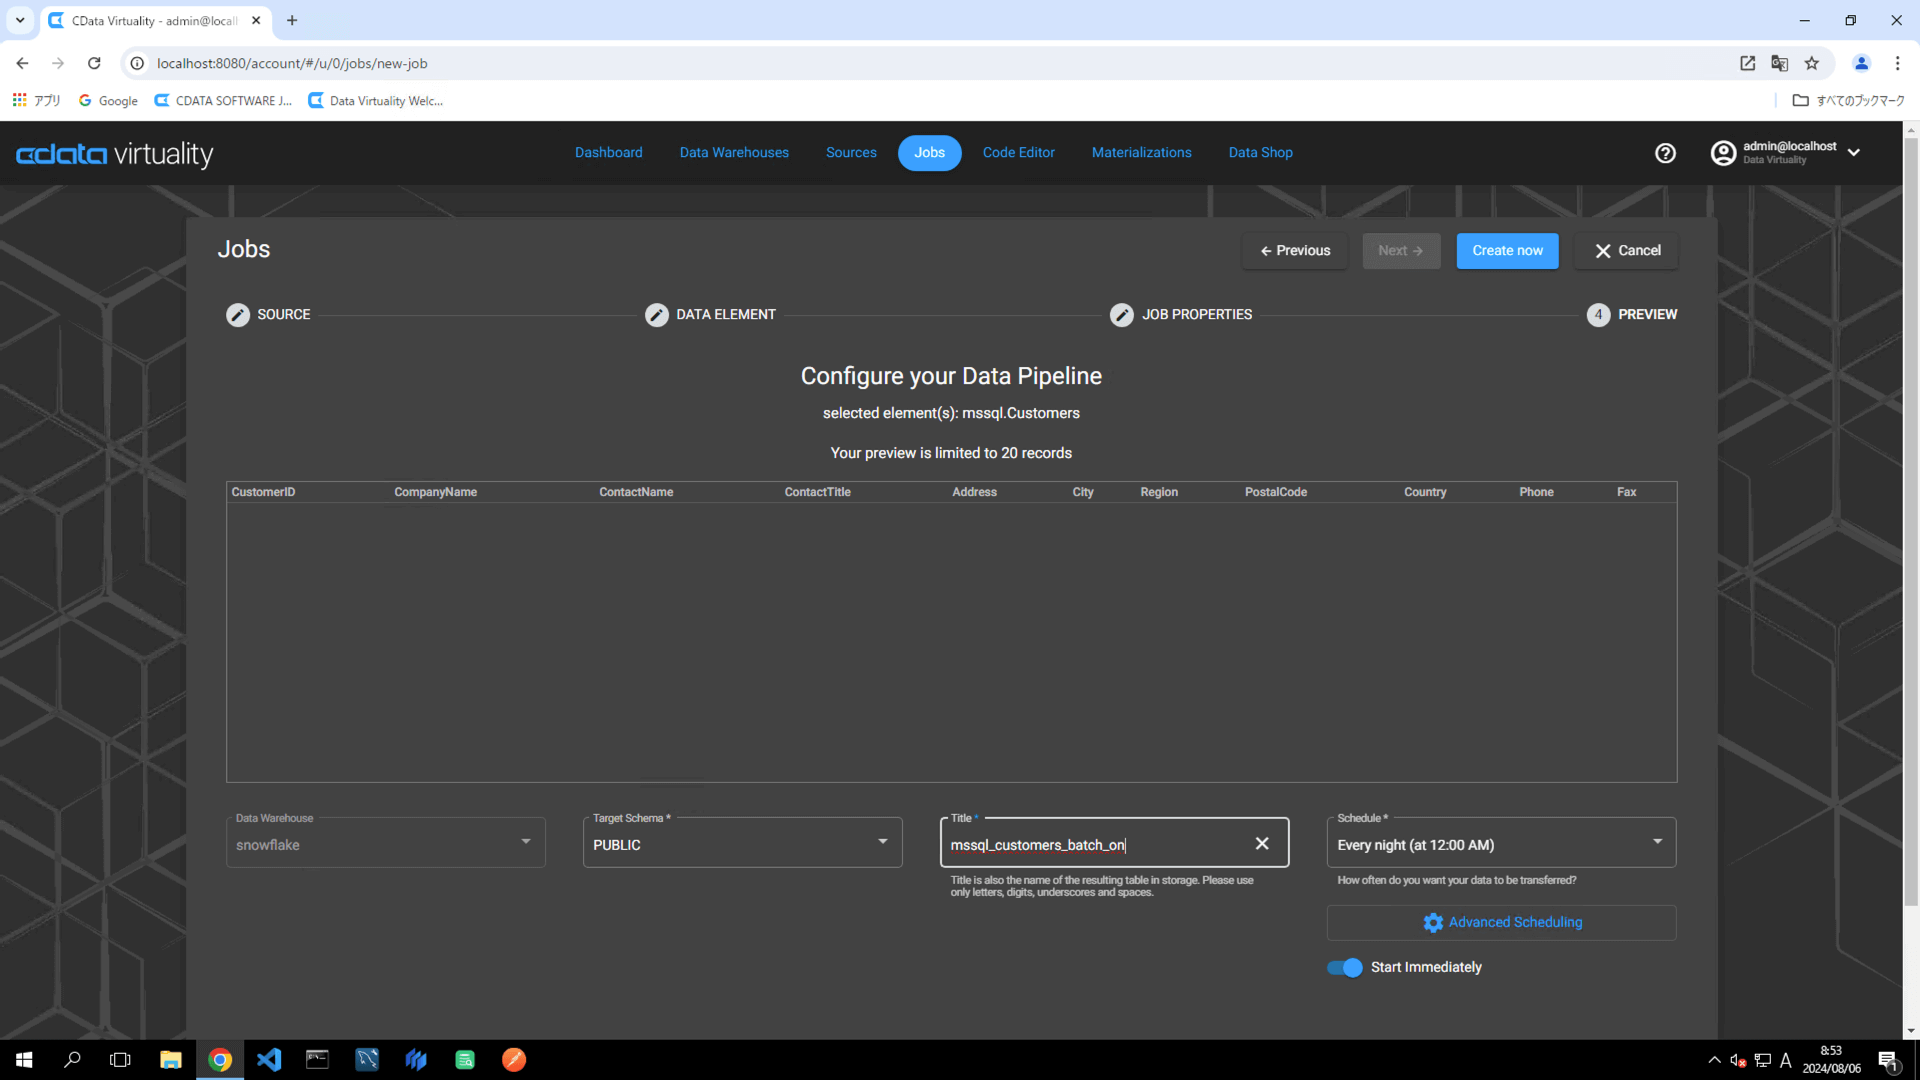1920x1080 pixels.
Task: Expand the Target Schema dropdown
Action: coord(882,842)
